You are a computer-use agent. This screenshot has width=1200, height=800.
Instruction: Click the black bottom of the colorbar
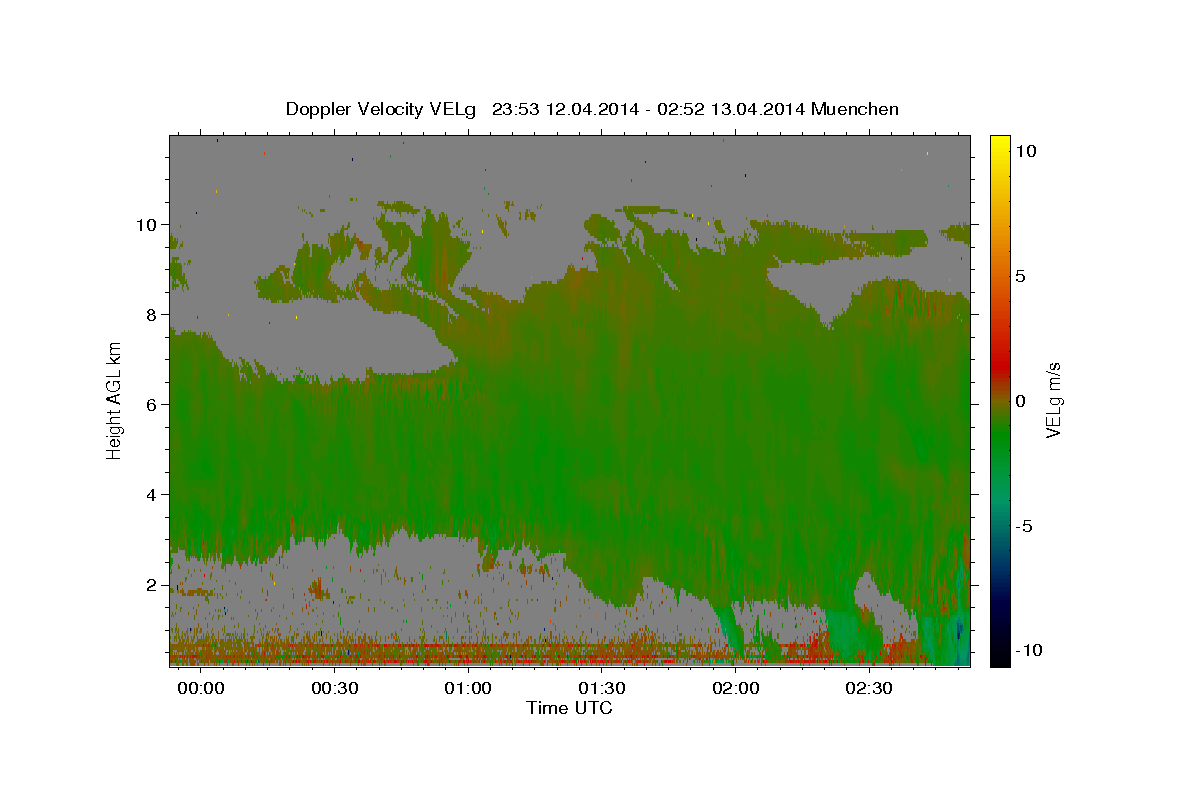(x=999, y=660)
